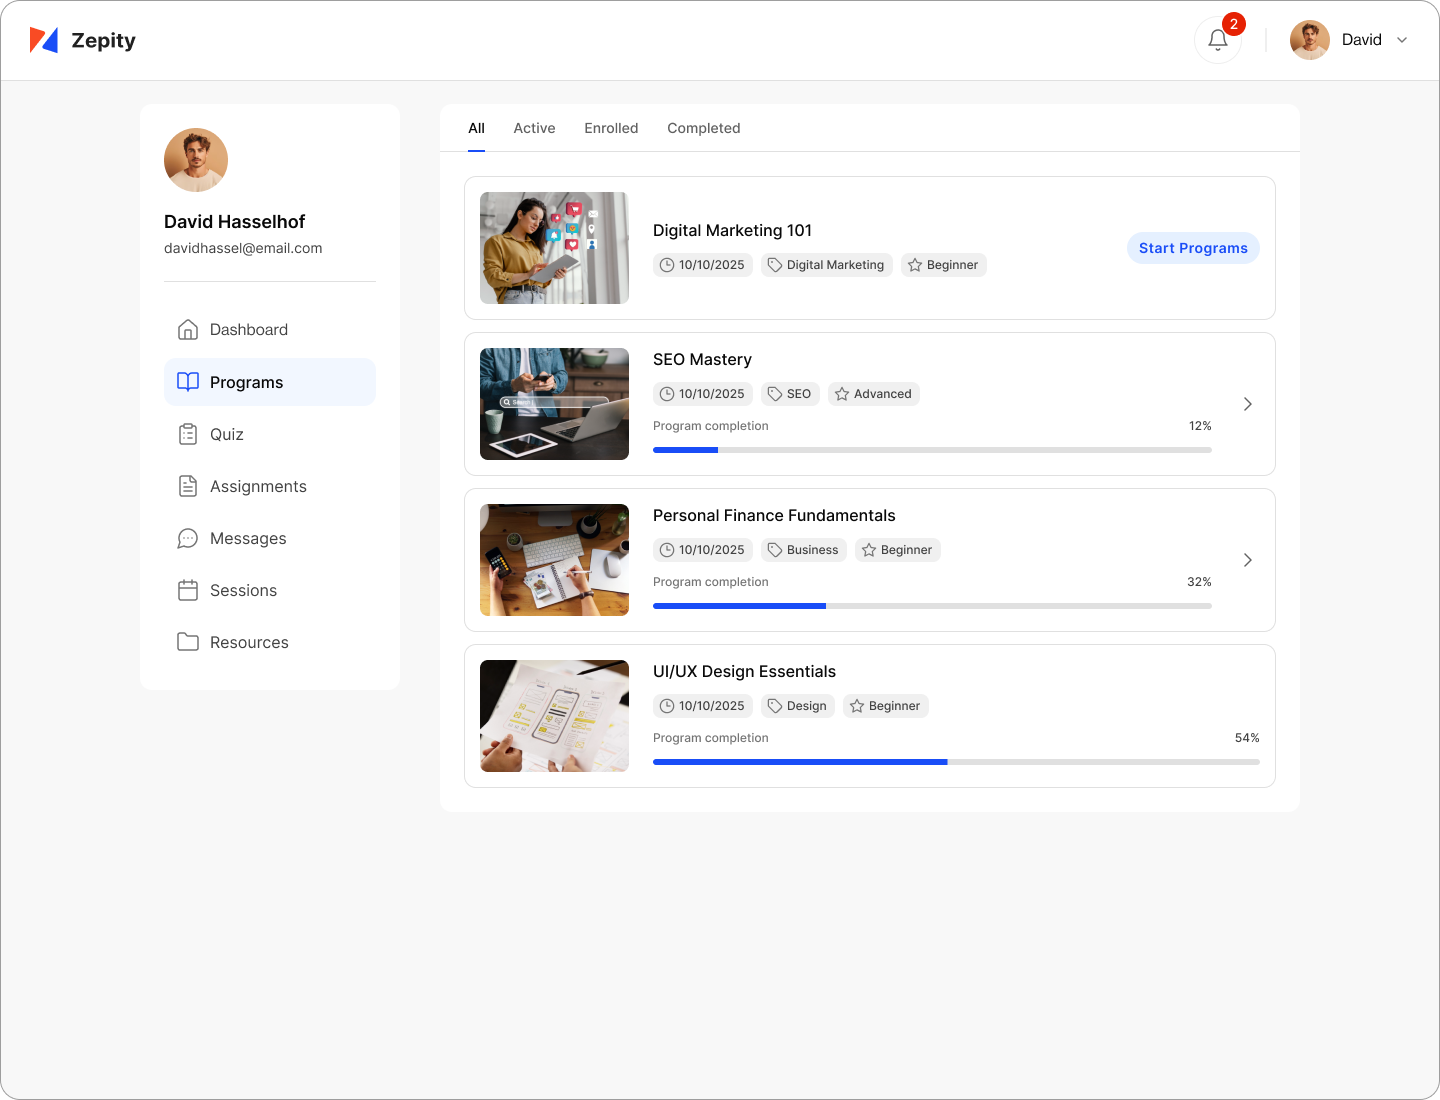Switch to the Active tab
The height and width of the screenshot is (1100, 1440).
[x=534, y=128]
